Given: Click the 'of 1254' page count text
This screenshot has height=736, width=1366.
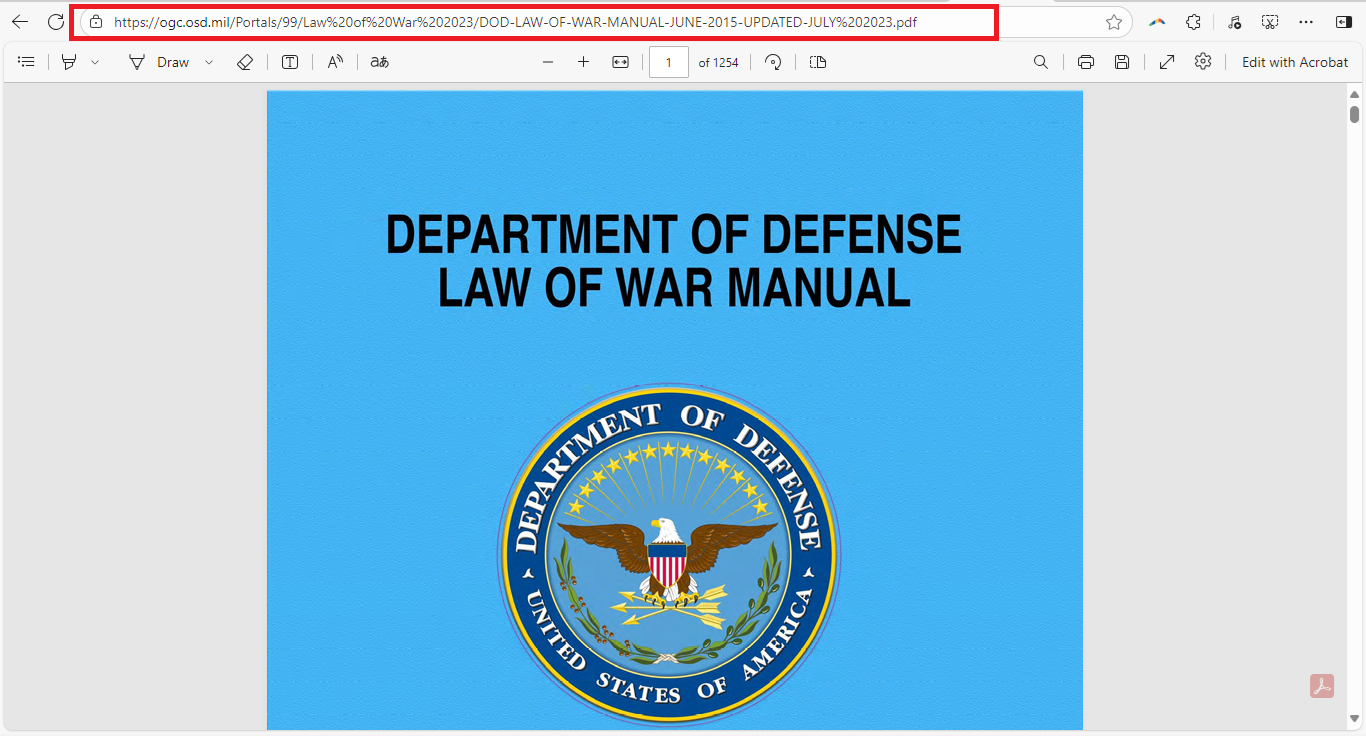Looking at the screenshot, I should [718, 62].
